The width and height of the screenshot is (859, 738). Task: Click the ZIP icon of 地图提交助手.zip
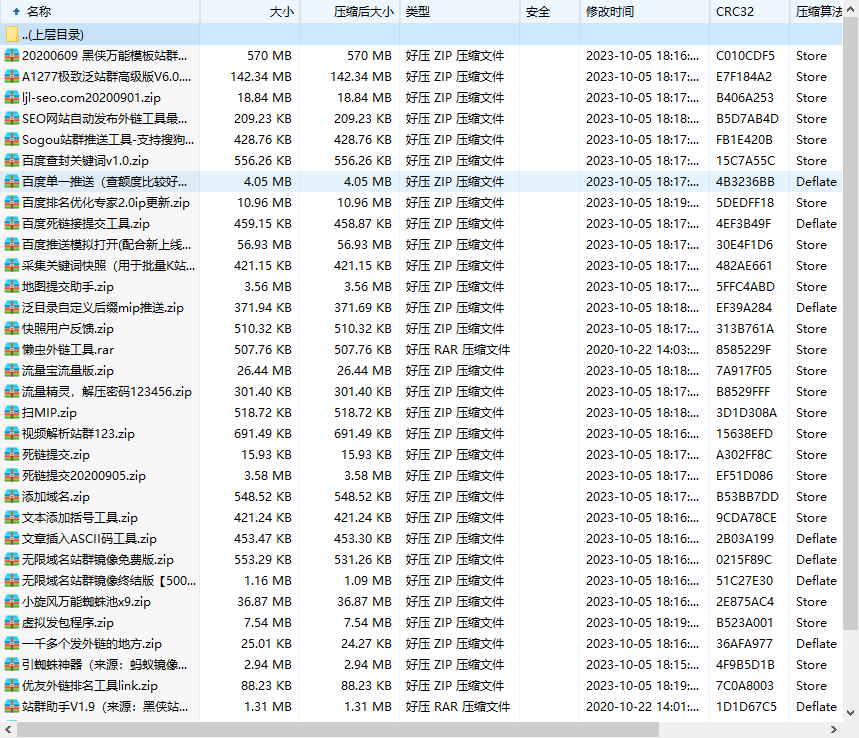(14, 287)
